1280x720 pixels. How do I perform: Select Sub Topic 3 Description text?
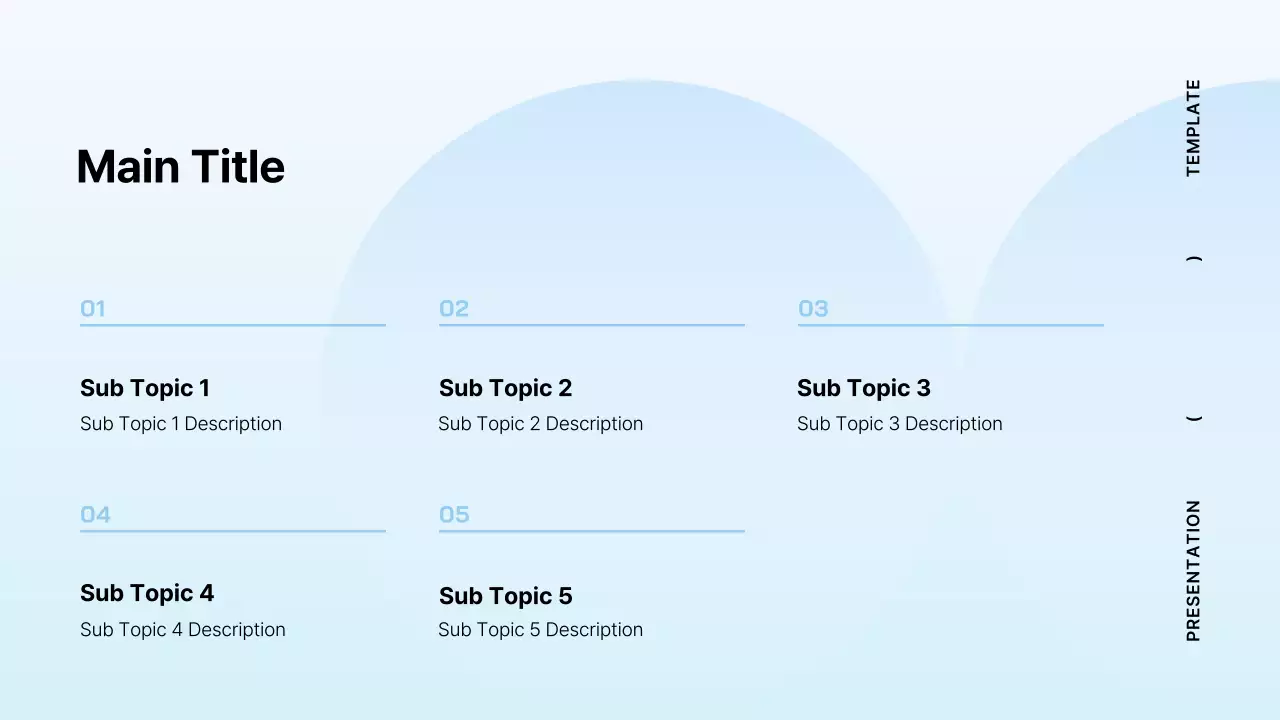coord(899,424)
